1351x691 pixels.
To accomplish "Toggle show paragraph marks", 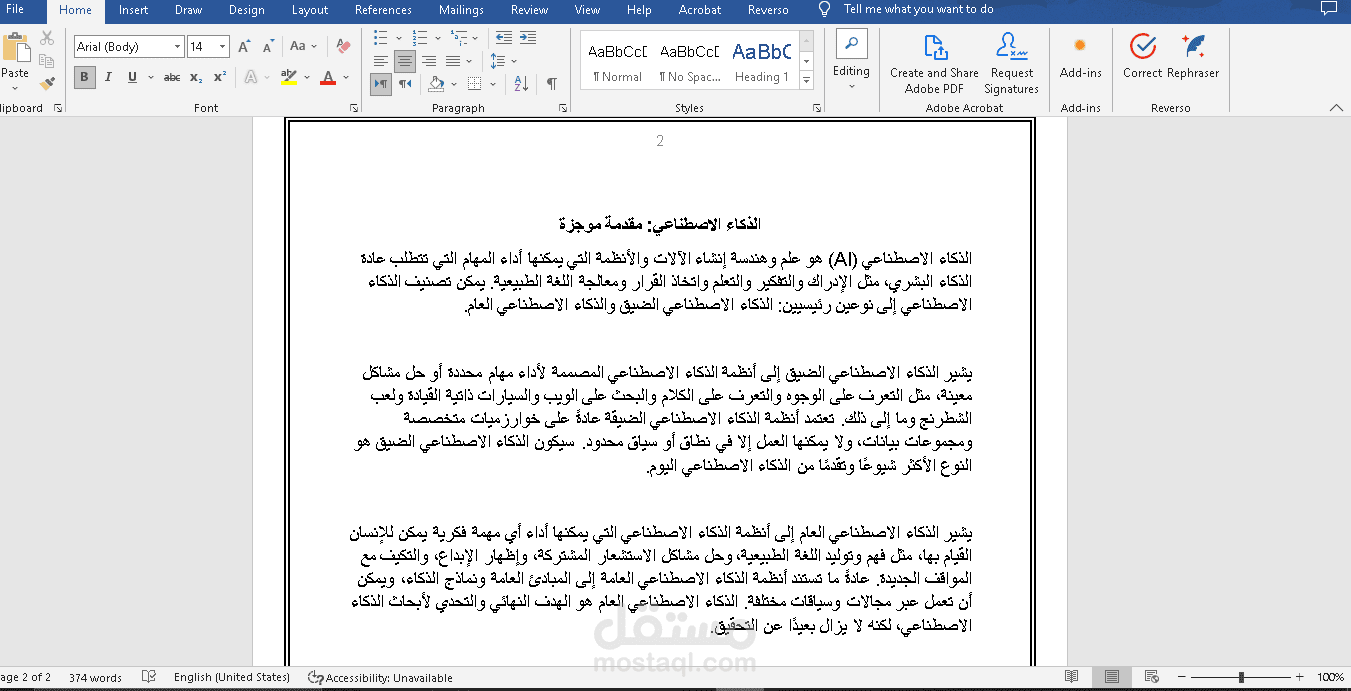I will [x=551, y=84].
